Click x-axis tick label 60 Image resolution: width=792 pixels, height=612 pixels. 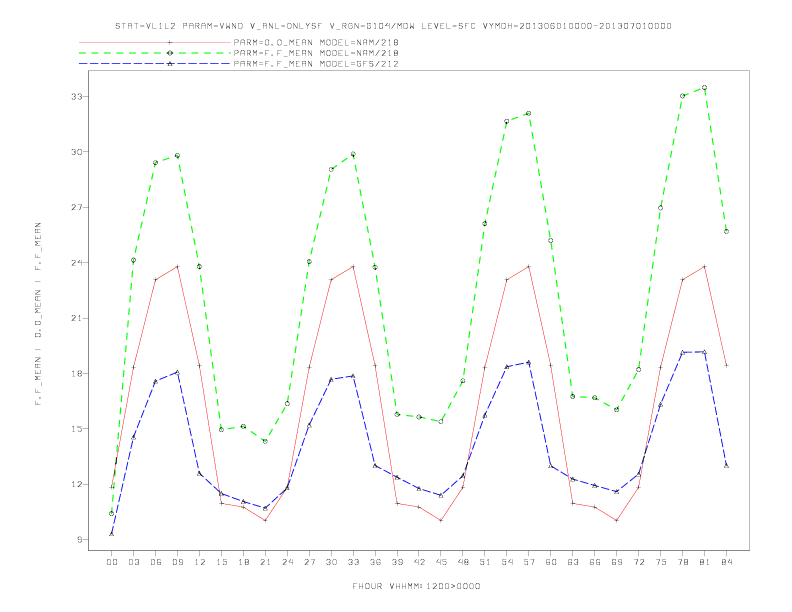[x=551, y=562]
